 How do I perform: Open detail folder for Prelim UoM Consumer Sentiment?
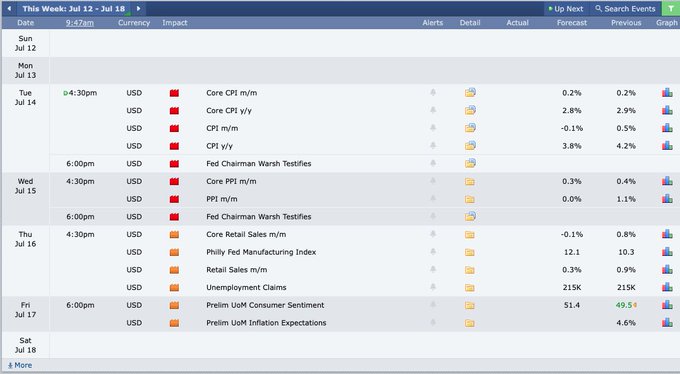tap(470, 305)
